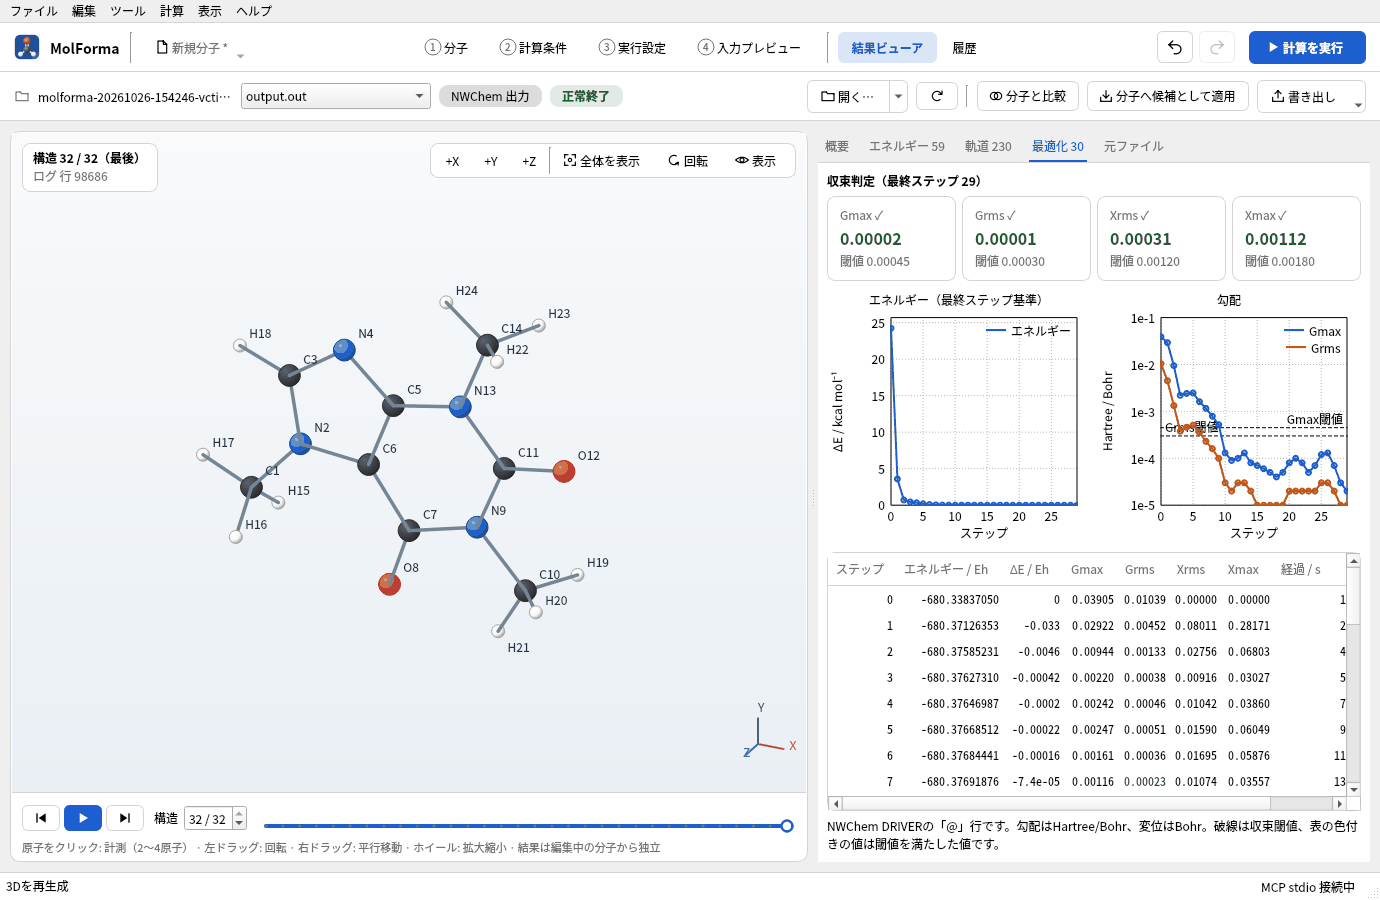Open the 表示 display options
The height and width of the screenshot is (900, 1380).
pos(755,161)
